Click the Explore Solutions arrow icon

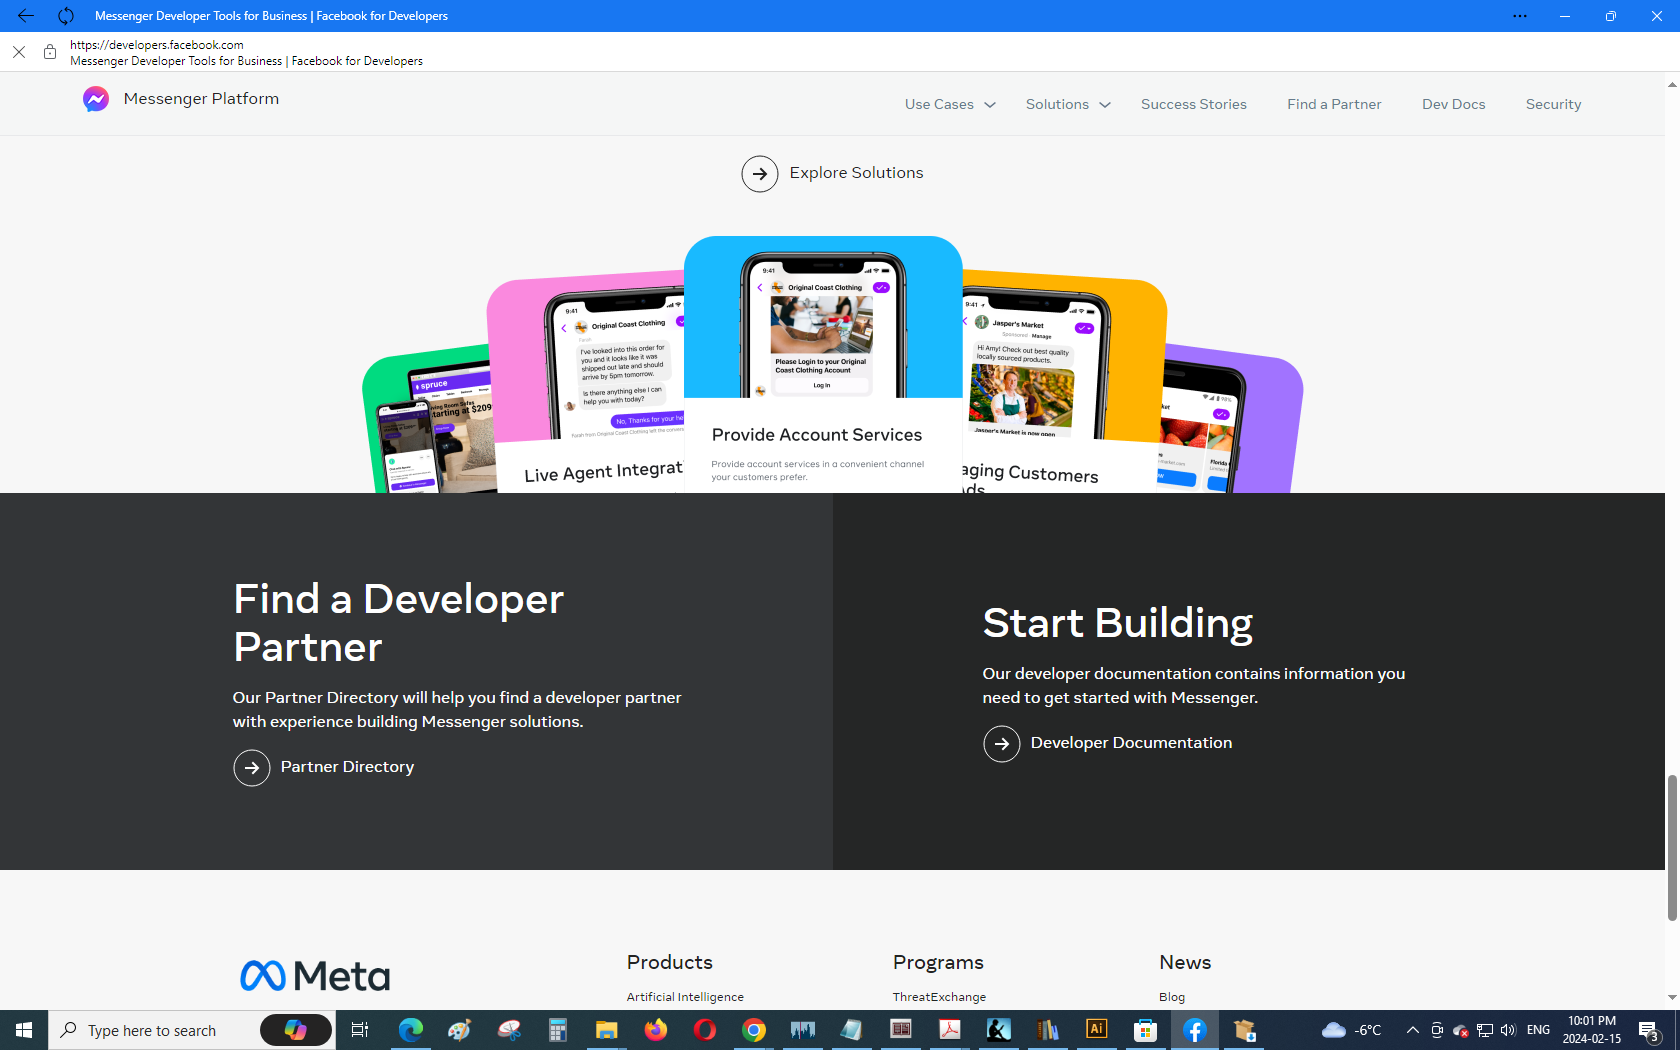click(x=760, y=174)
